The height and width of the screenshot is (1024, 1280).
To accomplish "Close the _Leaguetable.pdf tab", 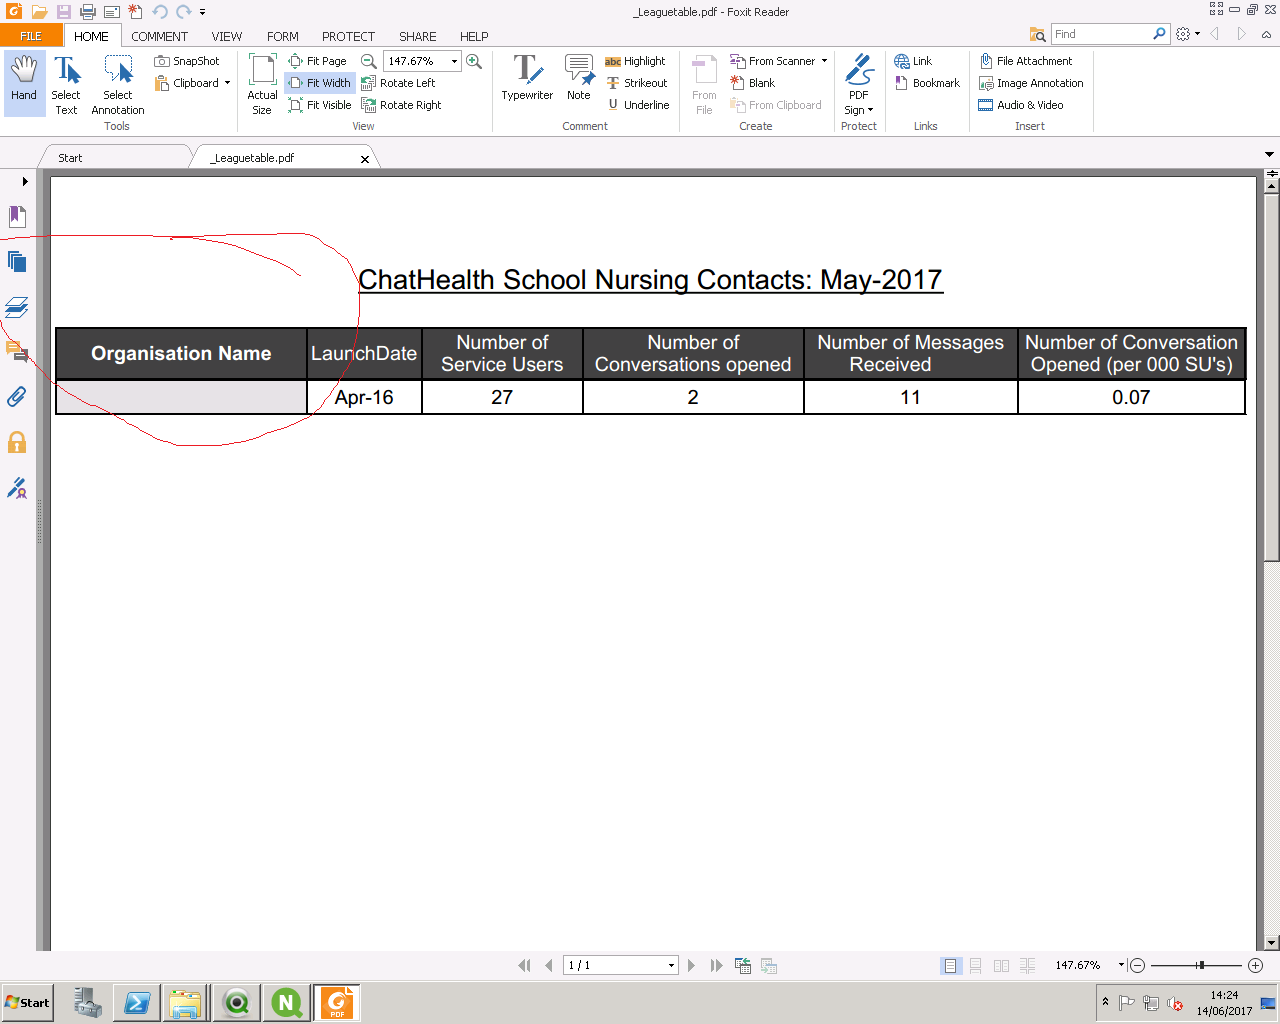I will click(x=365, y=159).
